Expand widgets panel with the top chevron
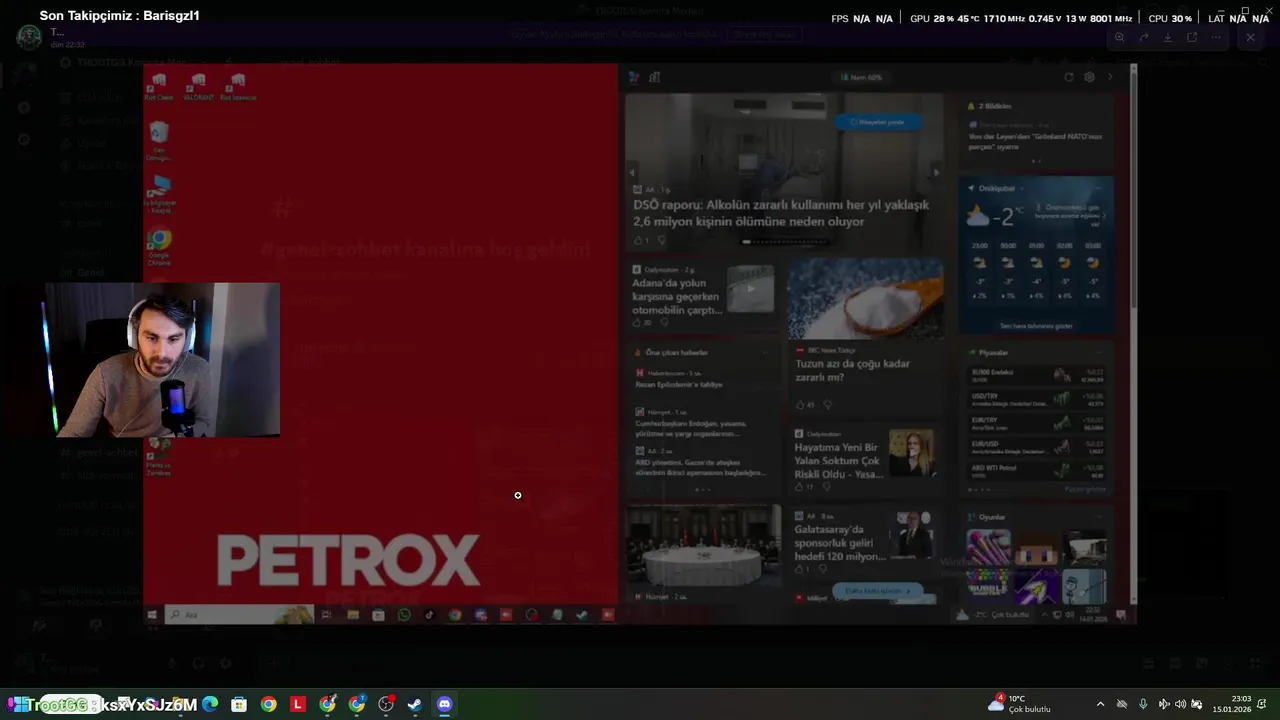Image resolution: width=1280 pixels, height=720 pixels. 1109,77
